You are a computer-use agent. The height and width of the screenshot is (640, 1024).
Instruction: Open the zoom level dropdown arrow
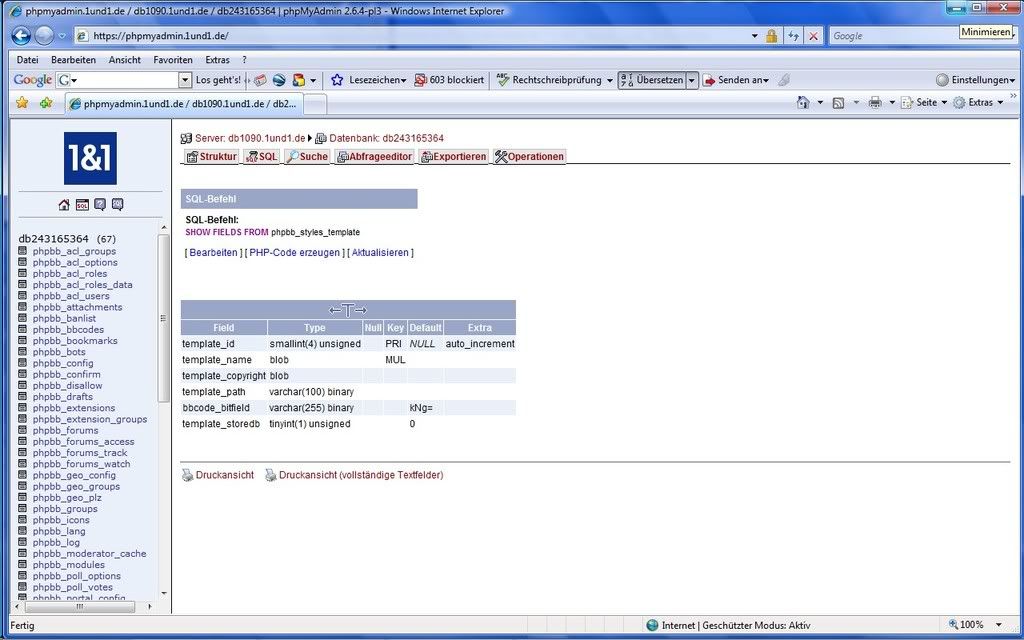(x=999, y=625)
